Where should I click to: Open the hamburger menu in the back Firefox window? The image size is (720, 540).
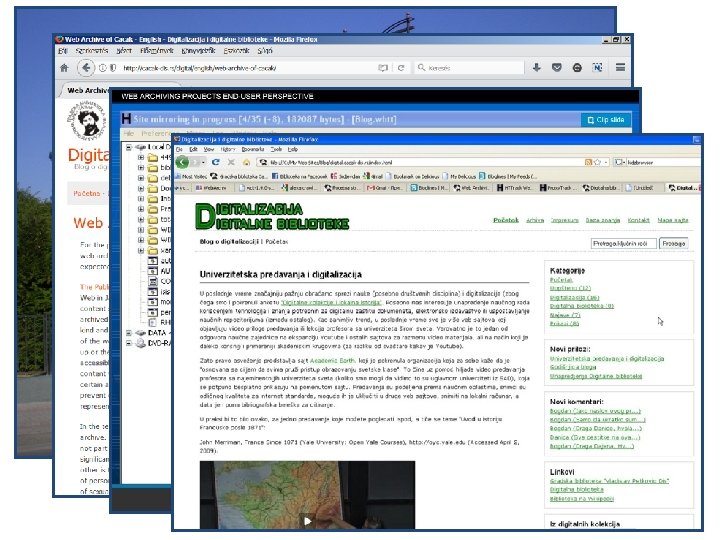coord(620,68)
